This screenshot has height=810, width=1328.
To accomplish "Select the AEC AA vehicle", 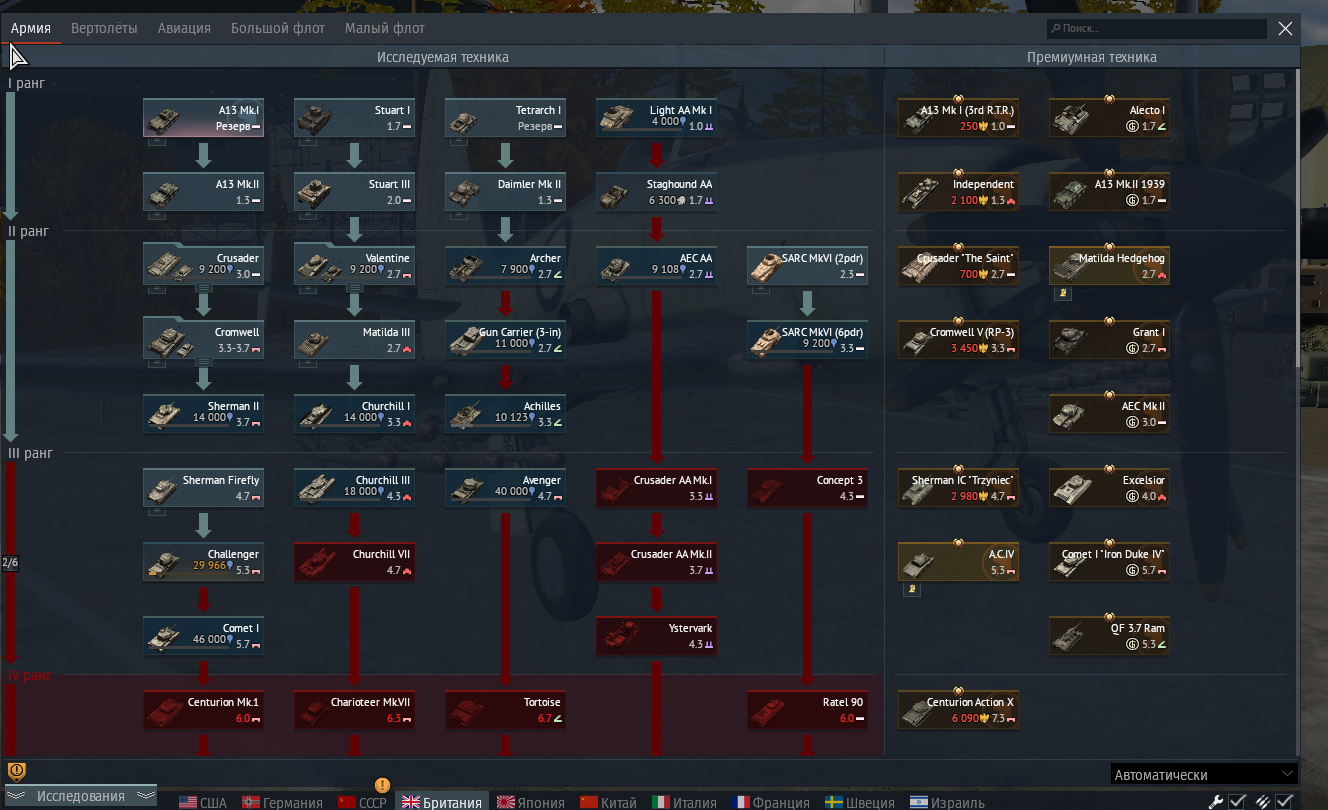I will pyautogui.click(x=656, y=266).
